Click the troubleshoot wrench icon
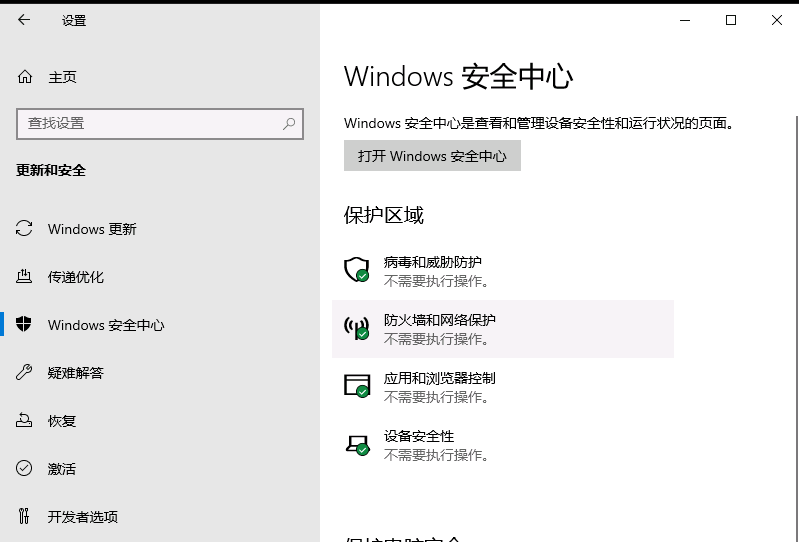Viewport: 799px width, 542px height. pyautogui.click(x=25, y=373)
